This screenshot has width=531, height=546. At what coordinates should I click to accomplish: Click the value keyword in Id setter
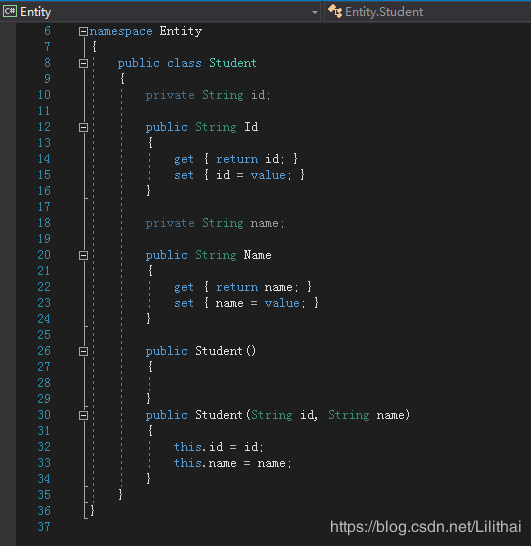point(268,175)
